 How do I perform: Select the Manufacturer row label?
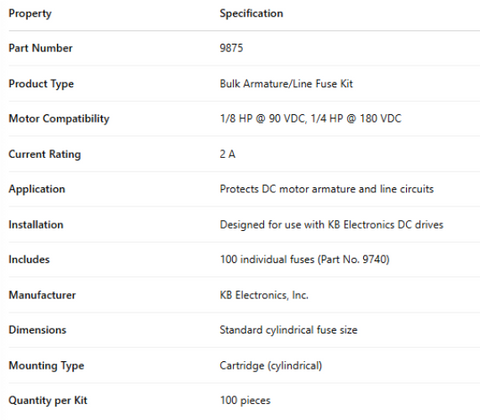(x=42, y=295)
